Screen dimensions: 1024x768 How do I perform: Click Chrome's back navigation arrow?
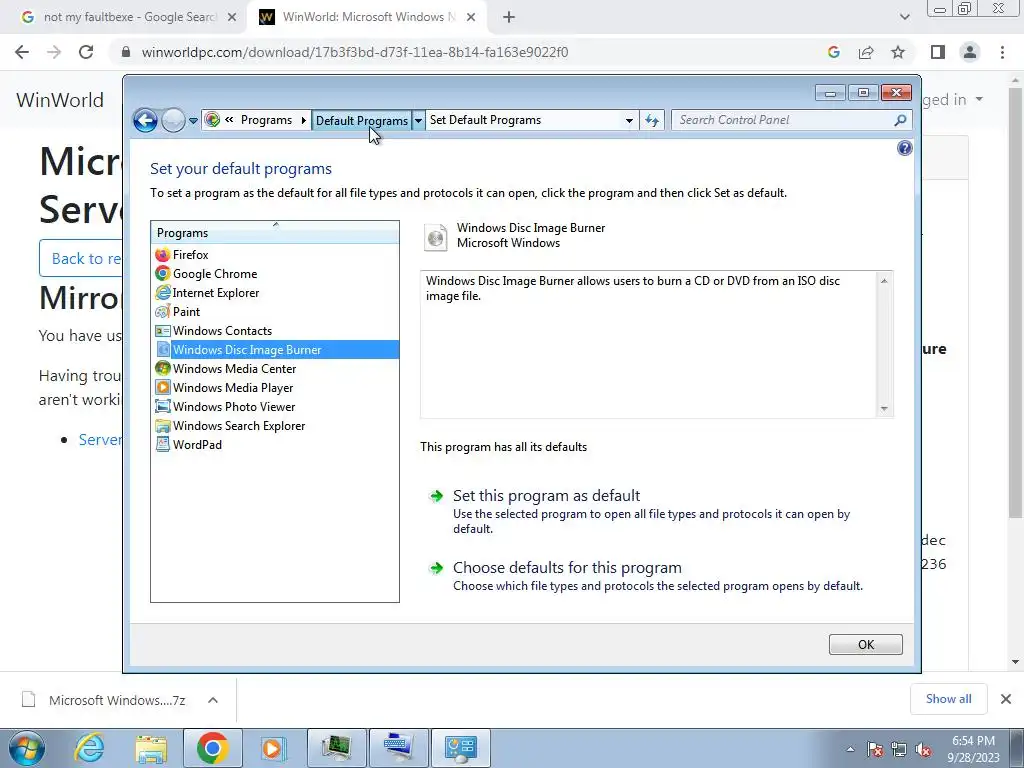(x=22, y=52)
